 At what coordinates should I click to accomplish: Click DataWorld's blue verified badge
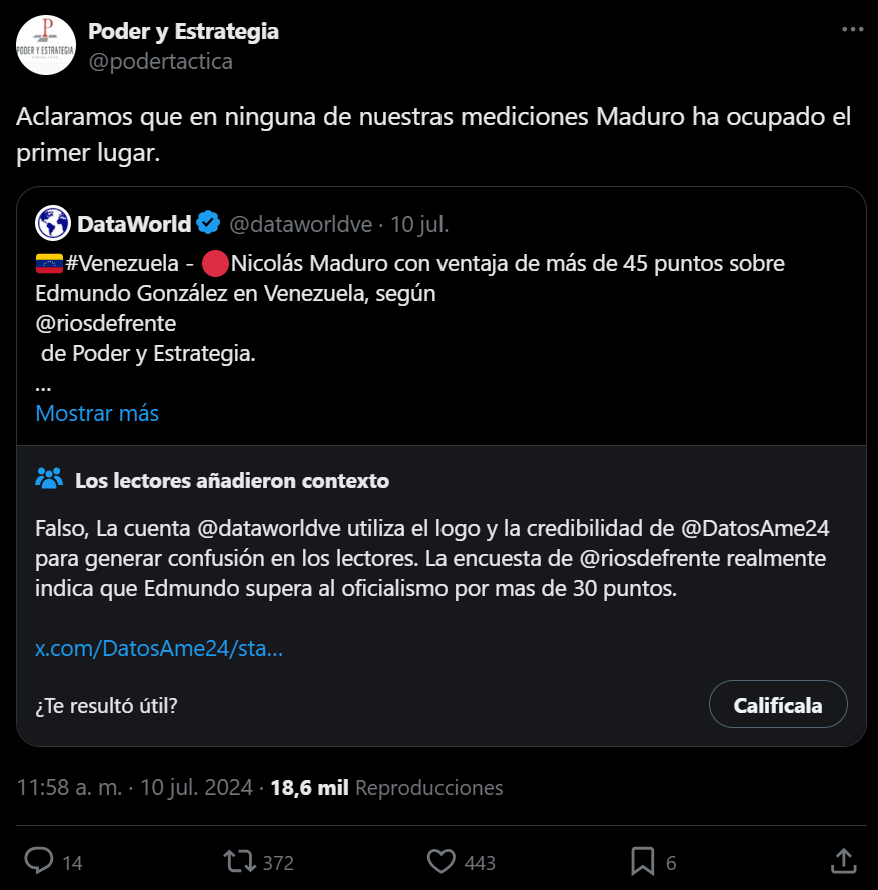coord(208,223)
